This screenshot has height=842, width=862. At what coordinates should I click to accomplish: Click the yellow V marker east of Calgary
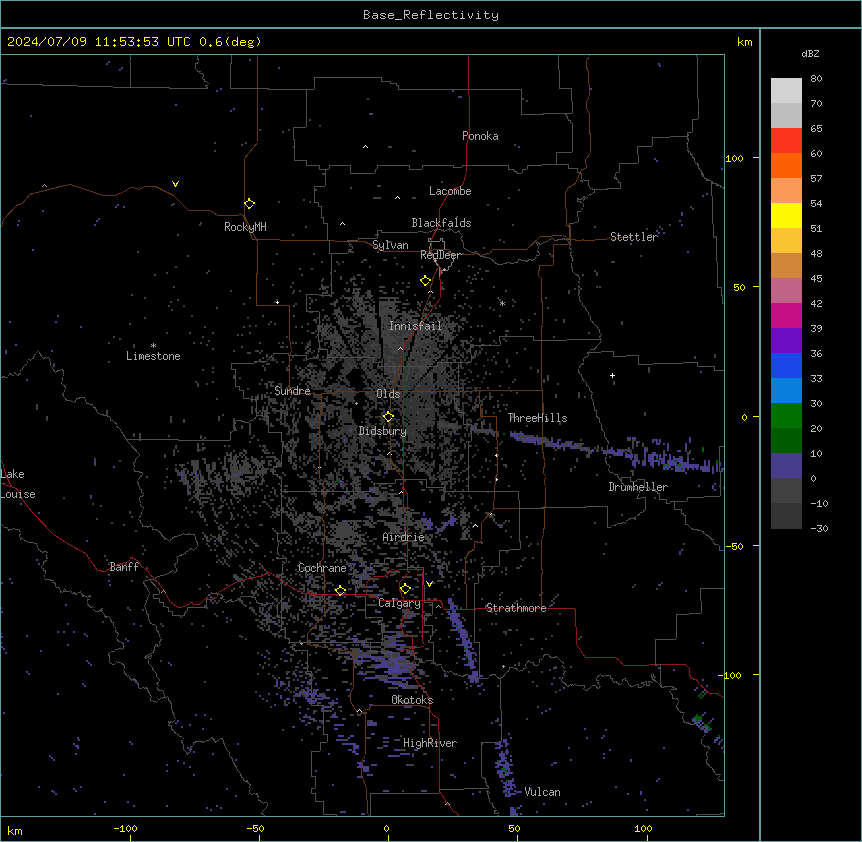429,584
